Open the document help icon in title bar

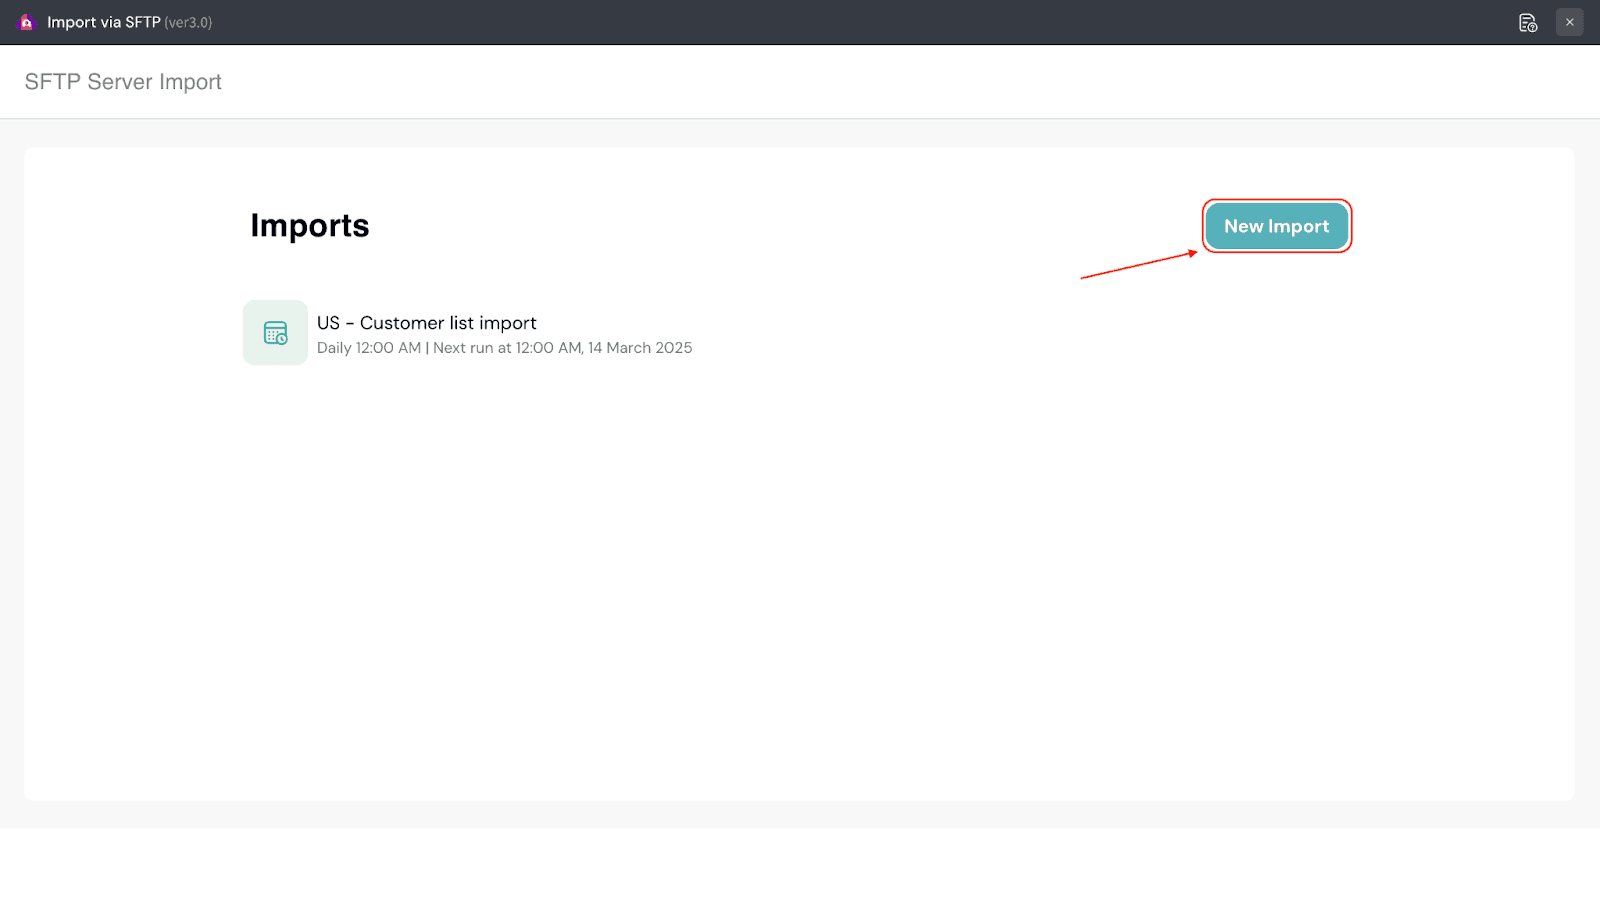1527,22
